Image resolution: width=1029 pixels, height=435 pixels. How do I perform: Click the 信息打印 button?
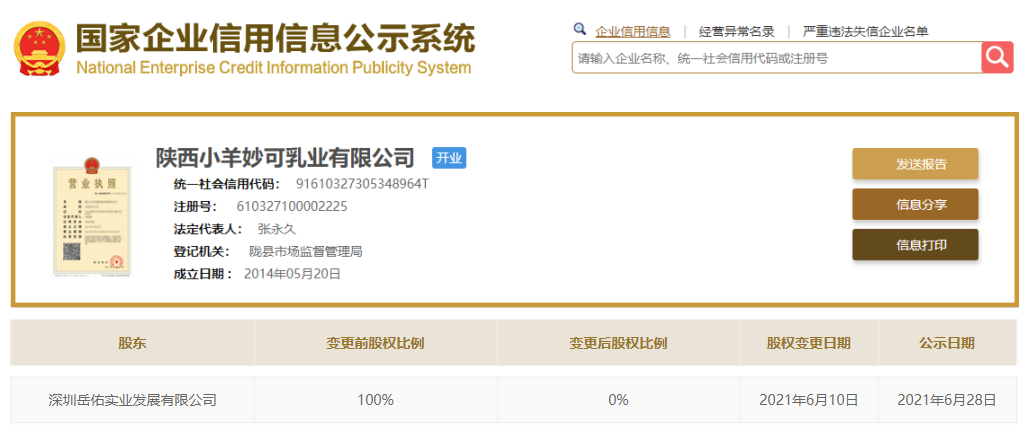[x=915, y=245]
